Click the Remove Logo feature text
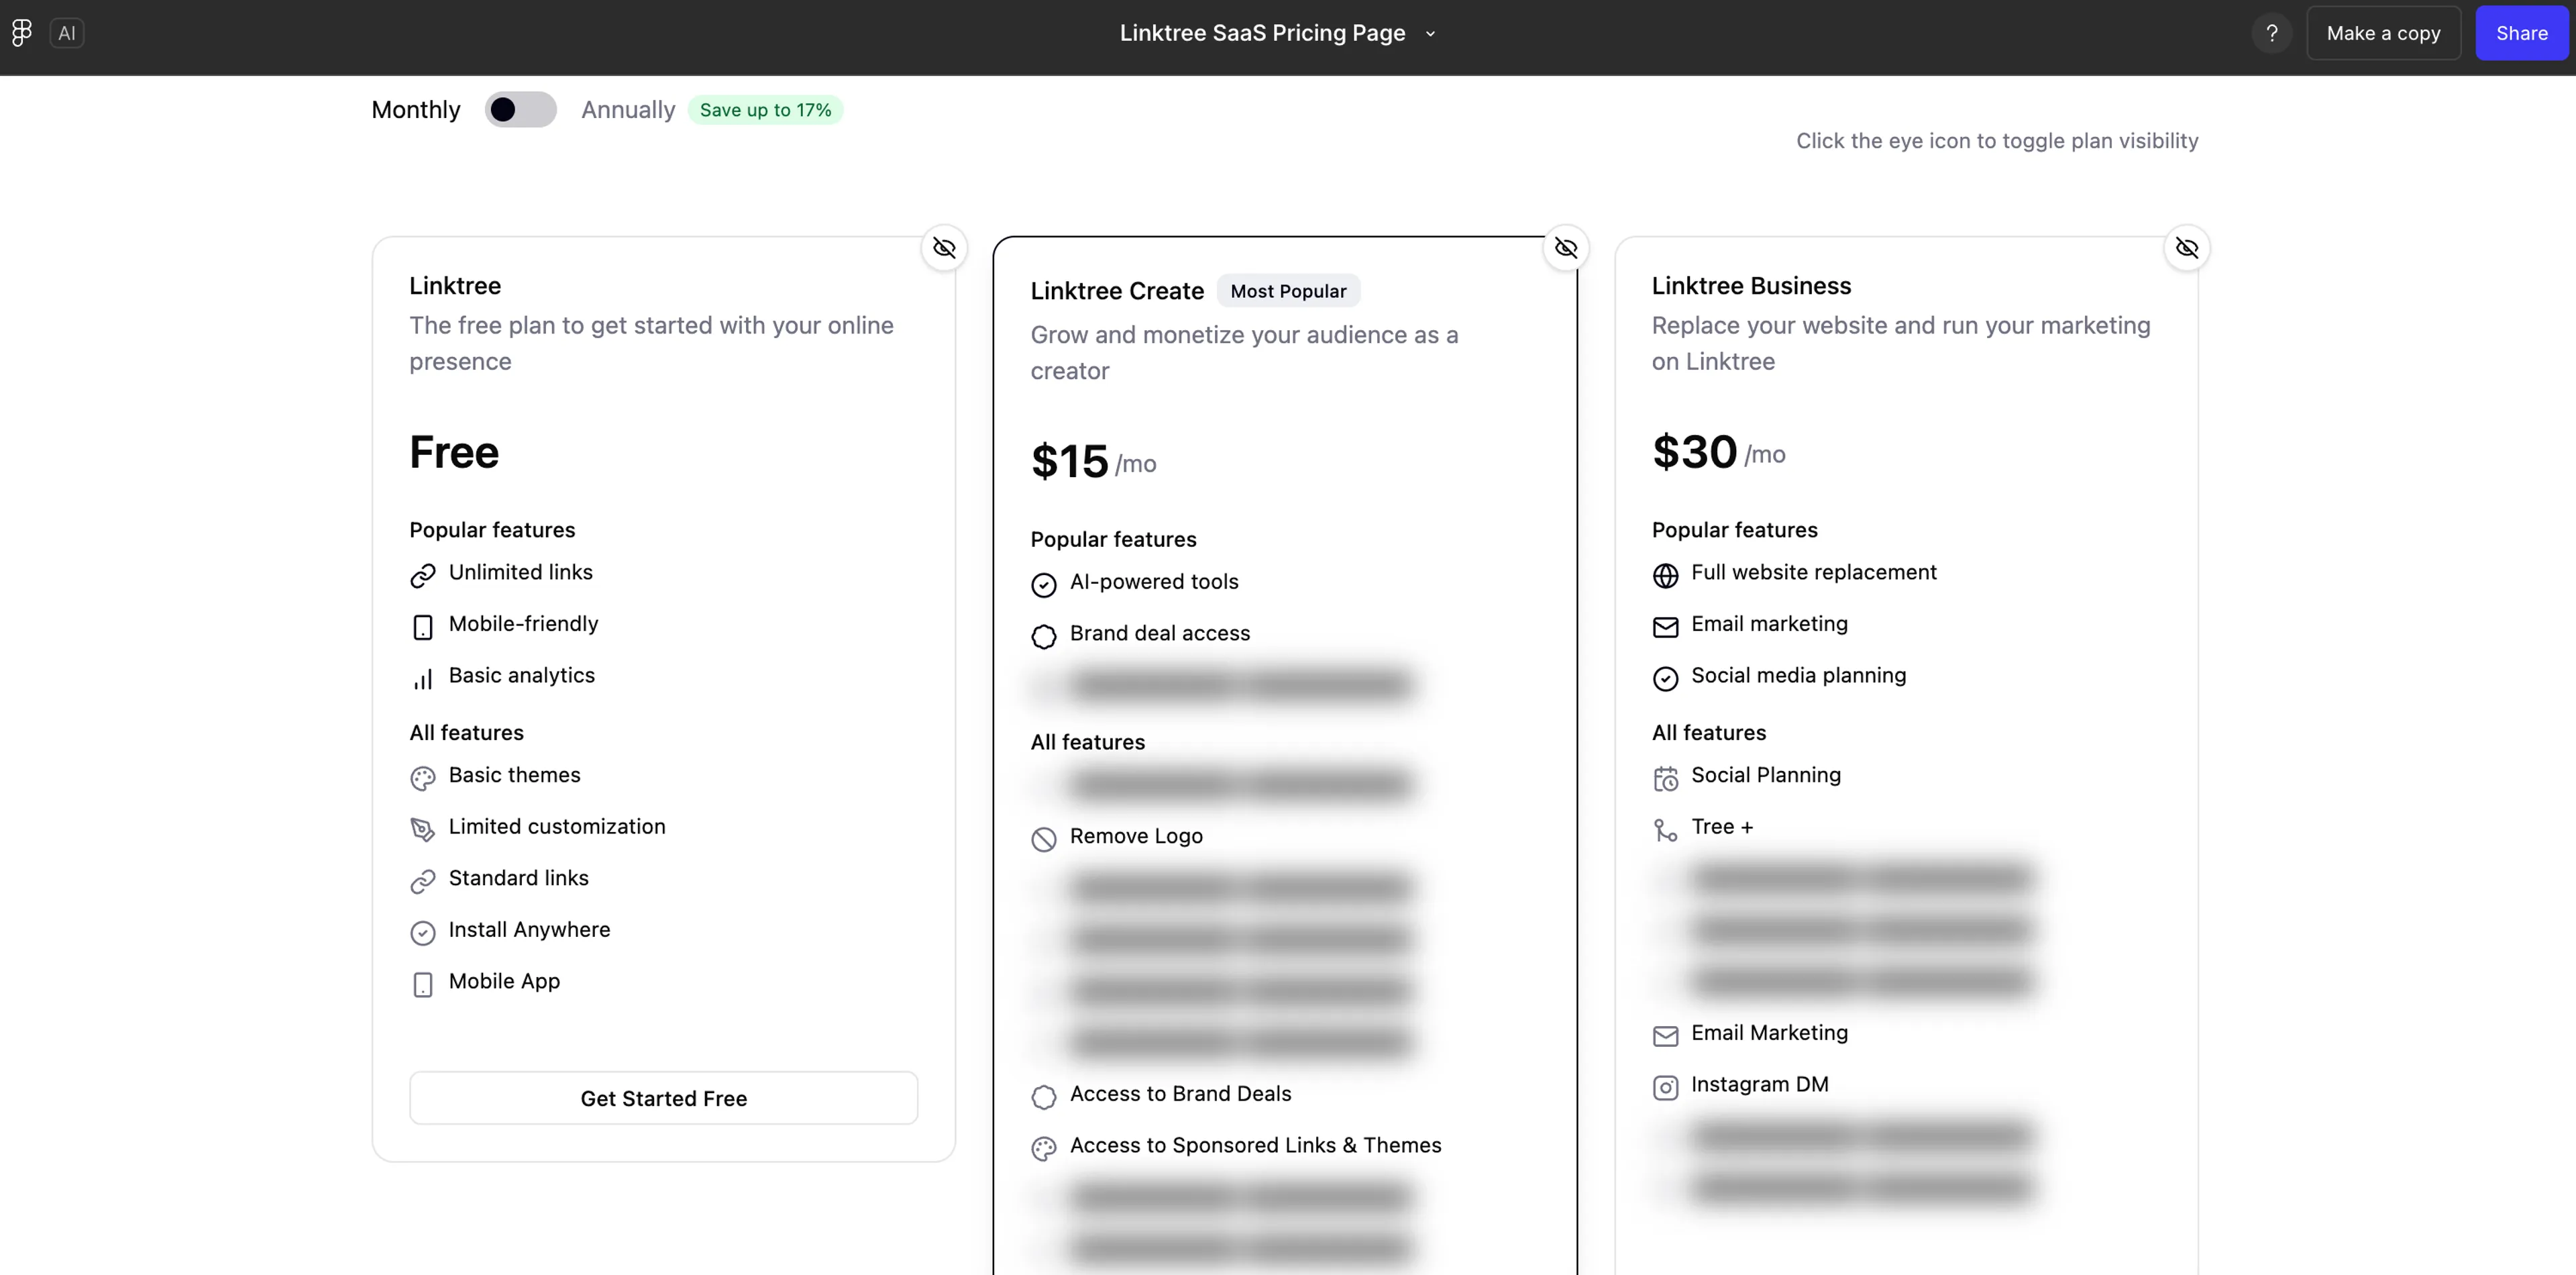2576x1275 pixels. tap(1136, 836)
